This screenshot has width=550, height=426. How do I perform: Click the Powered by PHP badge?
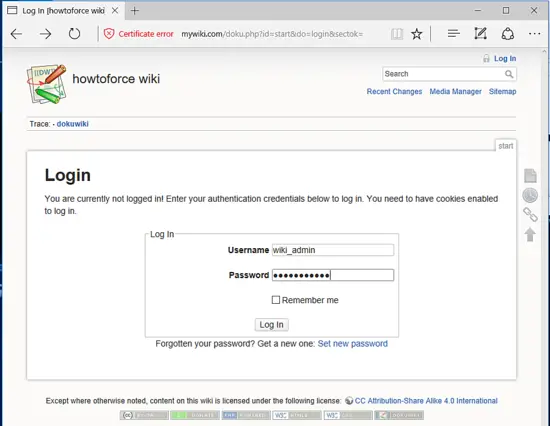246,415
